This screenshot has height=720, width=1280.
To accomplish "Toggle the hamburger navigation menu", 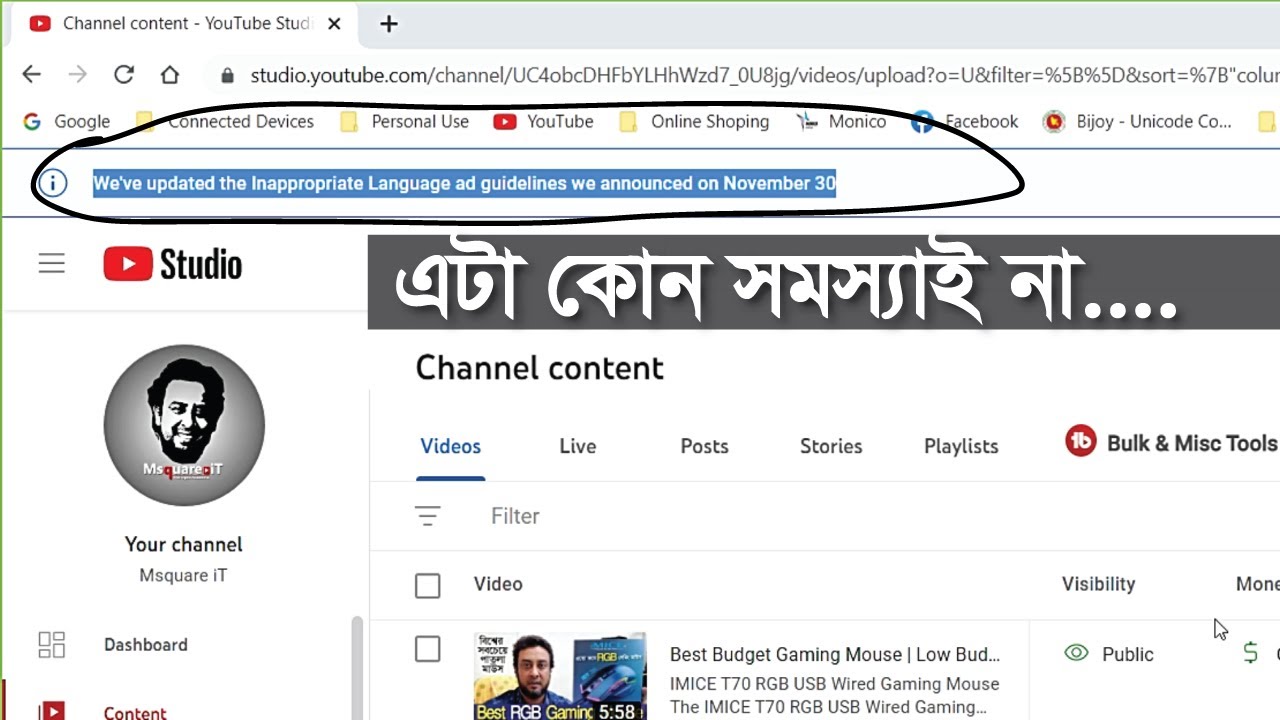I will tap(52, 263).
